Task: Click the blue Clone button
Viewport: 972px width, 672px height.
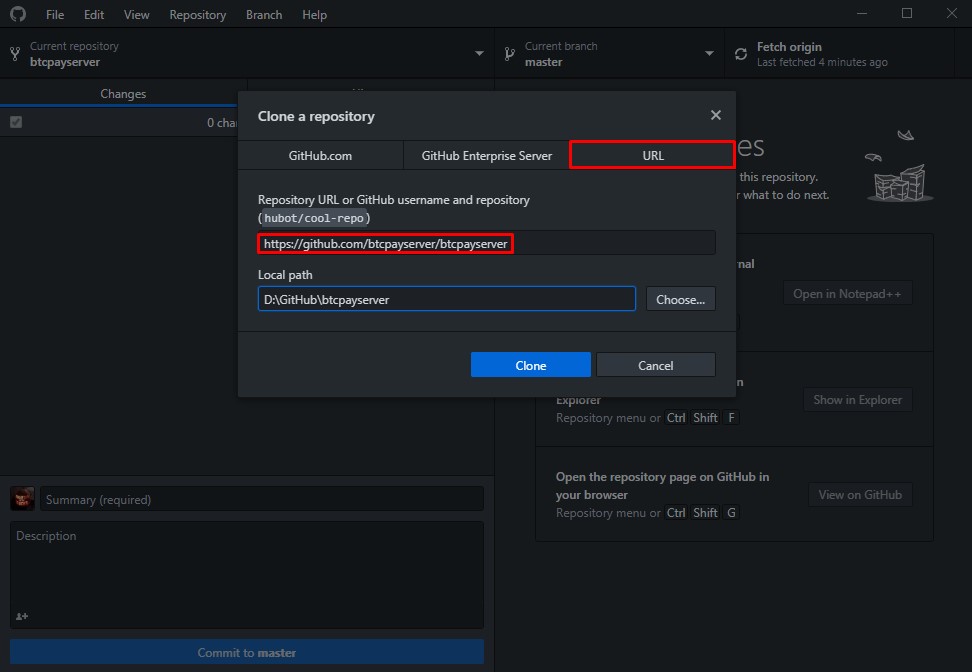Action: [530, 365]
